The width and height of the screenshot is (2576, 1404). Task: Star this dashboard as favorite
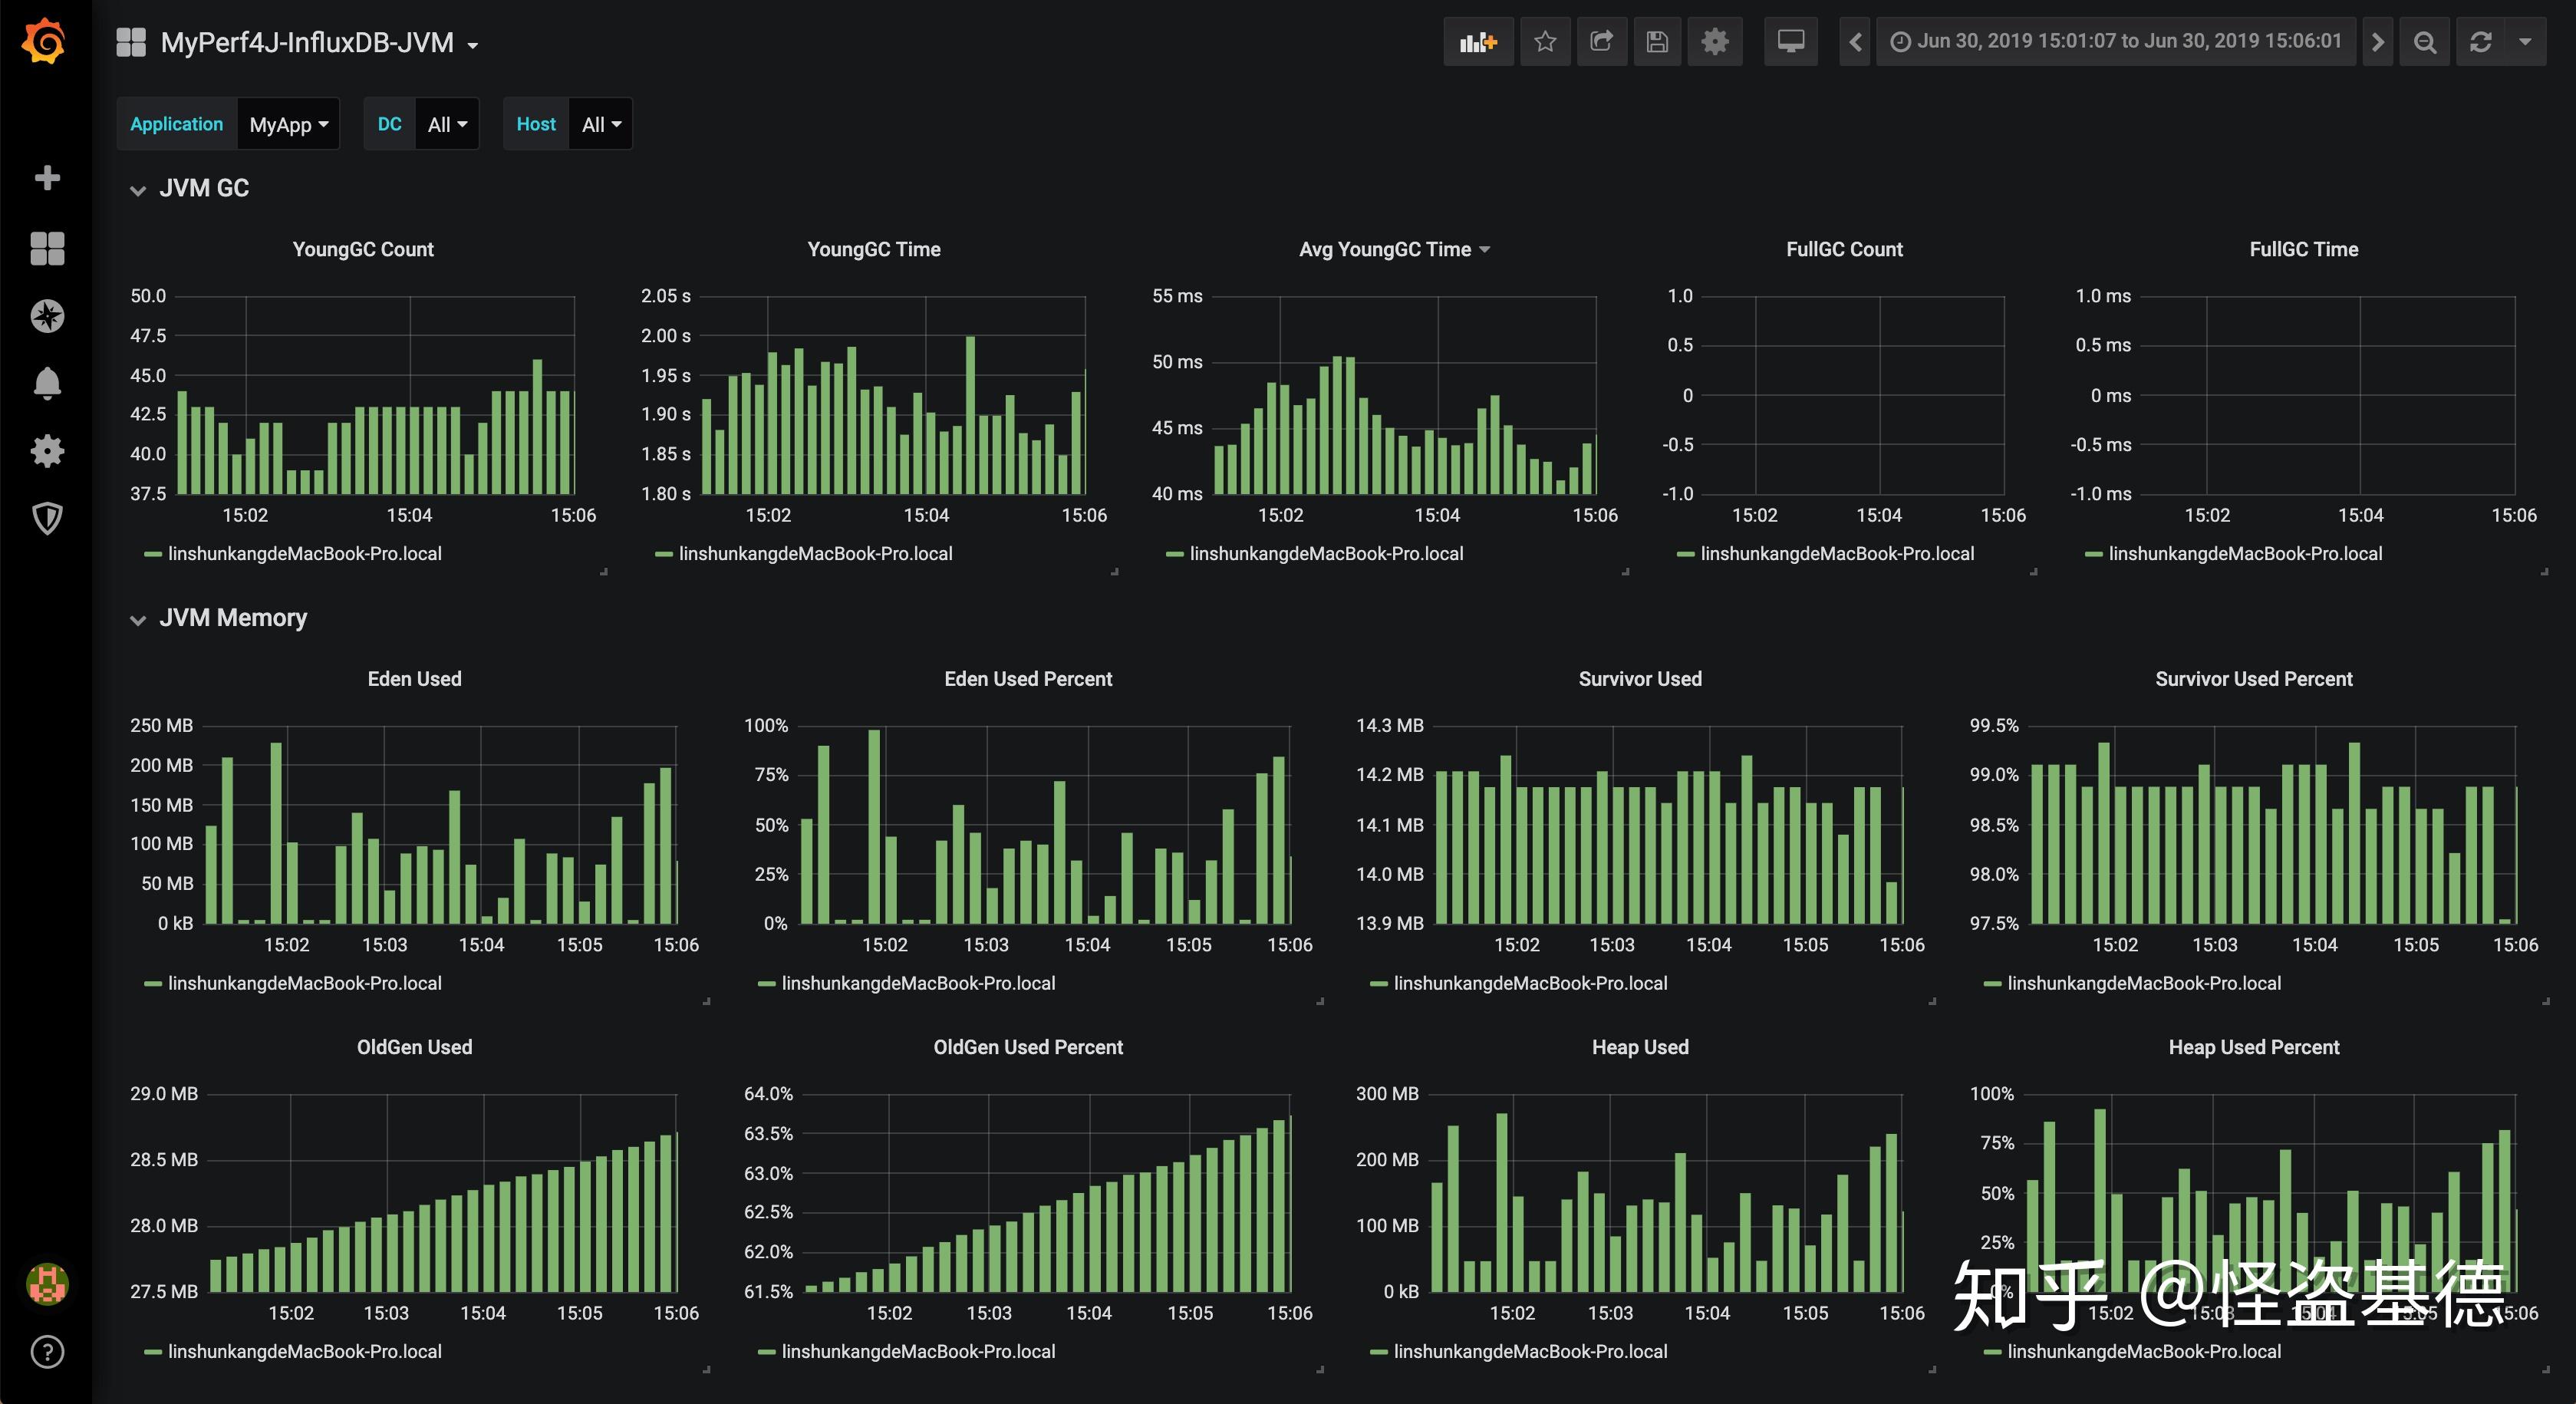coord(1545,42)
